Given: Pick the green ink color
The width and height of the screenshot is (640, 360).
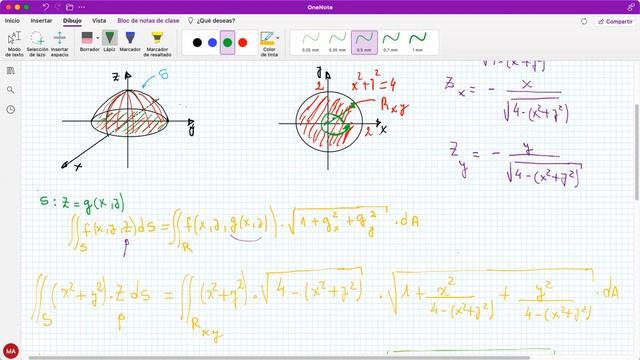Looking at the screenshot, I should [227, 42].
